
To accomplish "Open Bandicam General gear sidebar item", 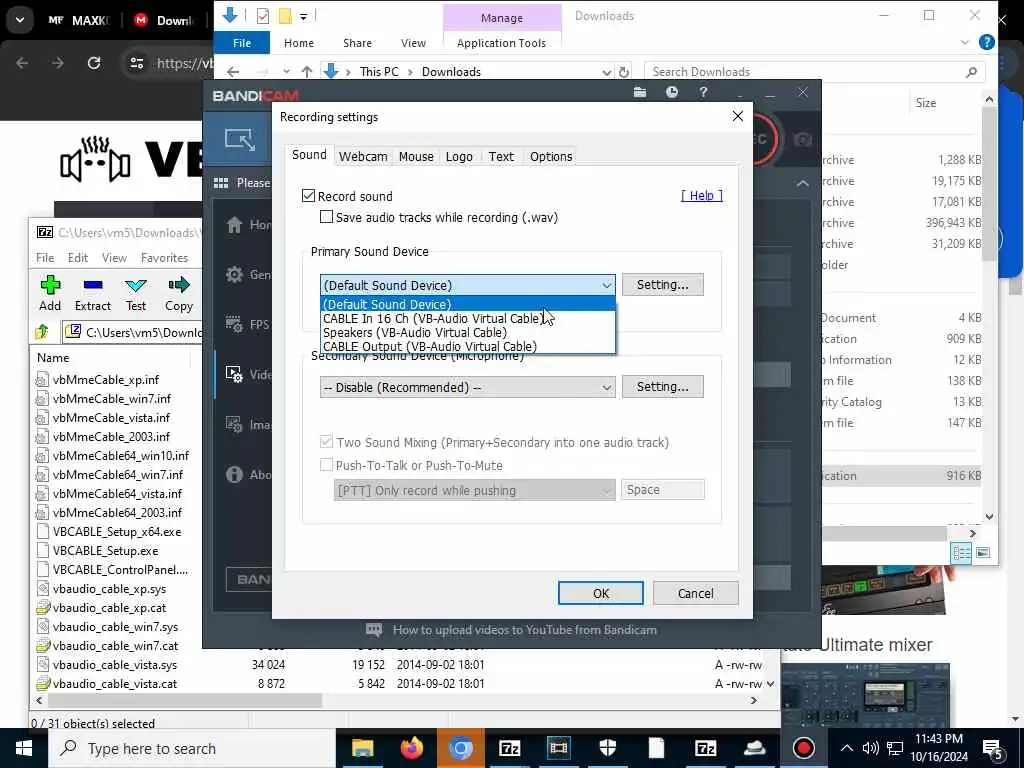I will [x=247, y=275].
